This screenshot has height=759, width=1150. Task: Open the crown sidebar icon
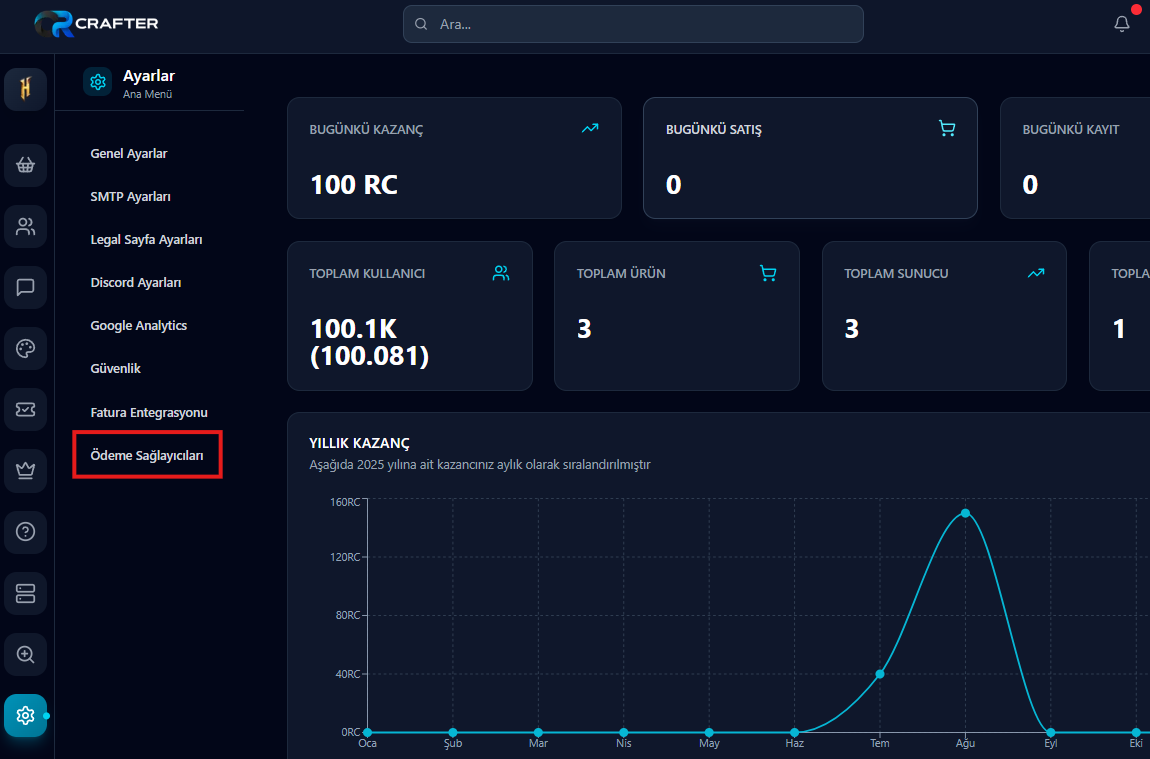point(26,470)
